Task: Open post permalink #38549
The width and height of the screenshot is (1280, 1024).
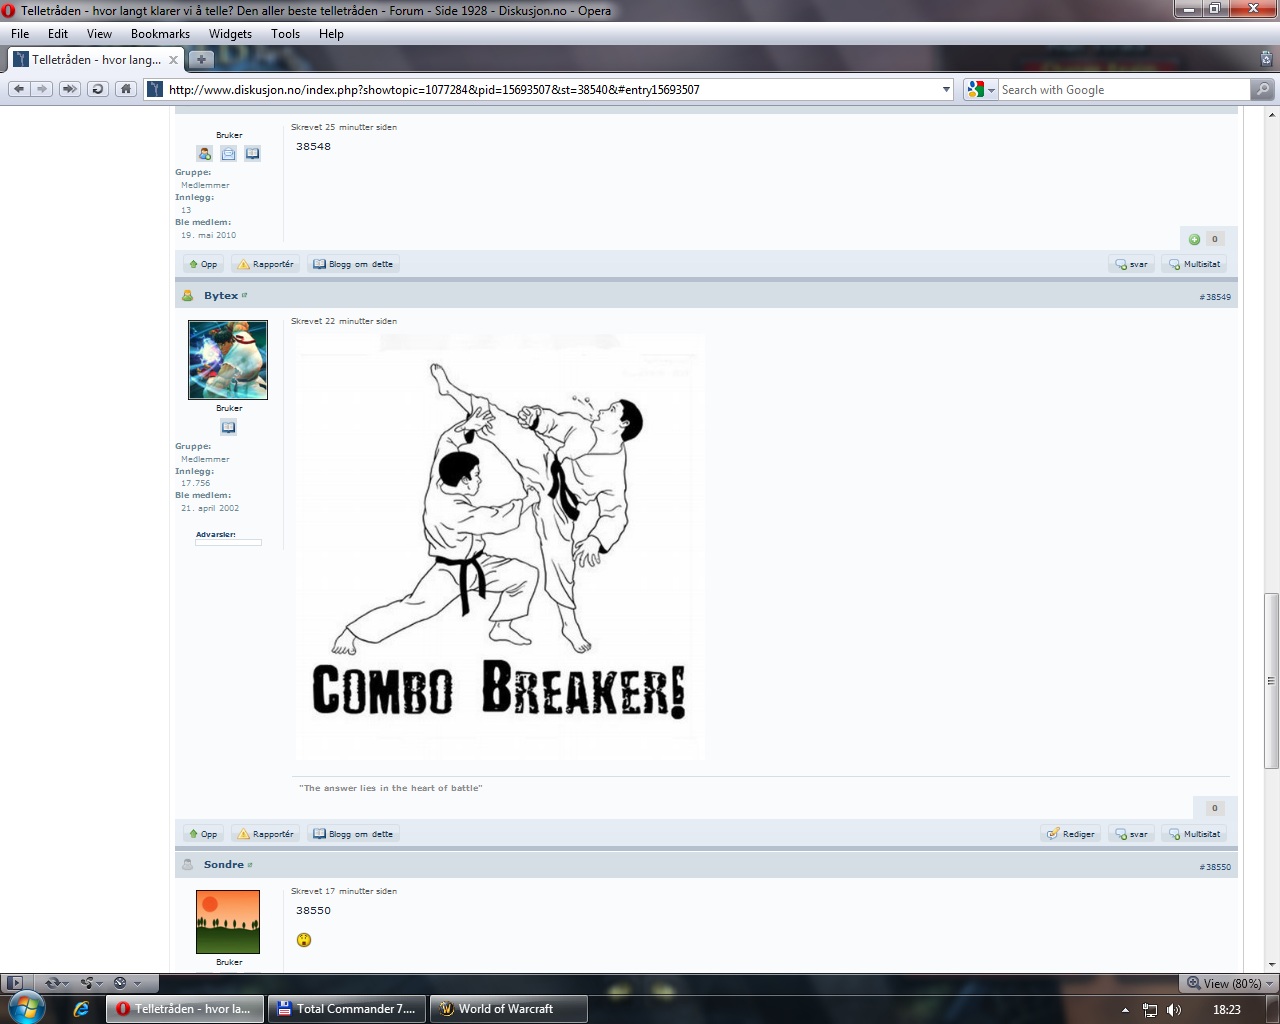Action: [1215, 297]
